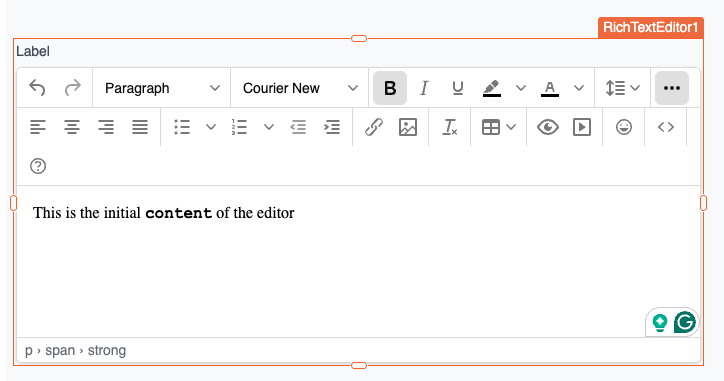The width and height of the screenshot is (724, 381).
Task: Click the bold word content
Action: pos(179,213)
